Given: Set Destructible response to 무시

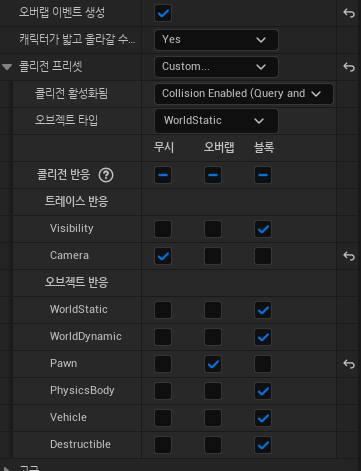Looking at the screenshot, I should coord(163,445).
